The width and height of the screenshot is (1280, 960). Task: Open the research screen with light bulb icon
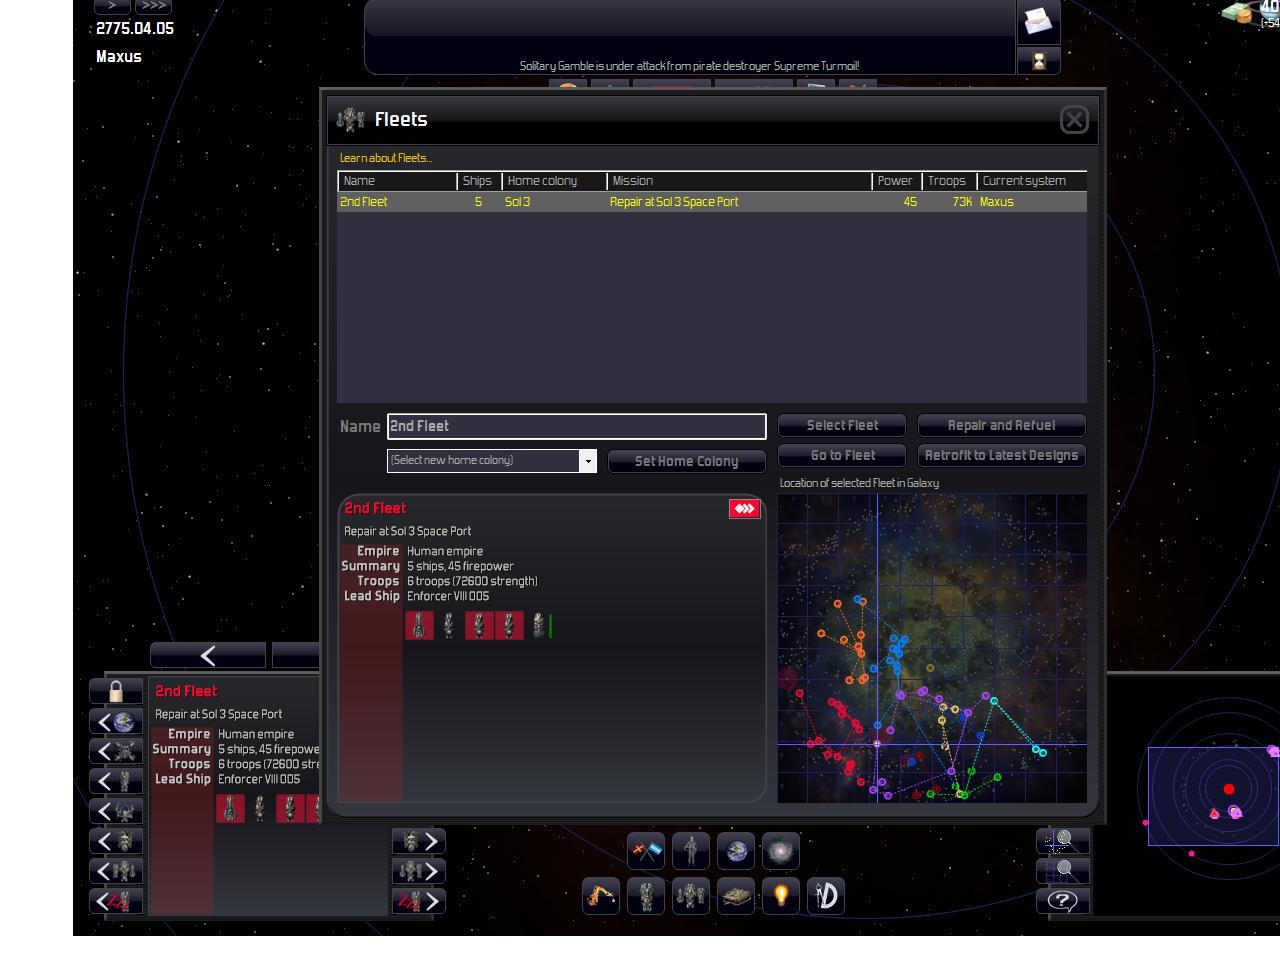[x=781, y=896]
